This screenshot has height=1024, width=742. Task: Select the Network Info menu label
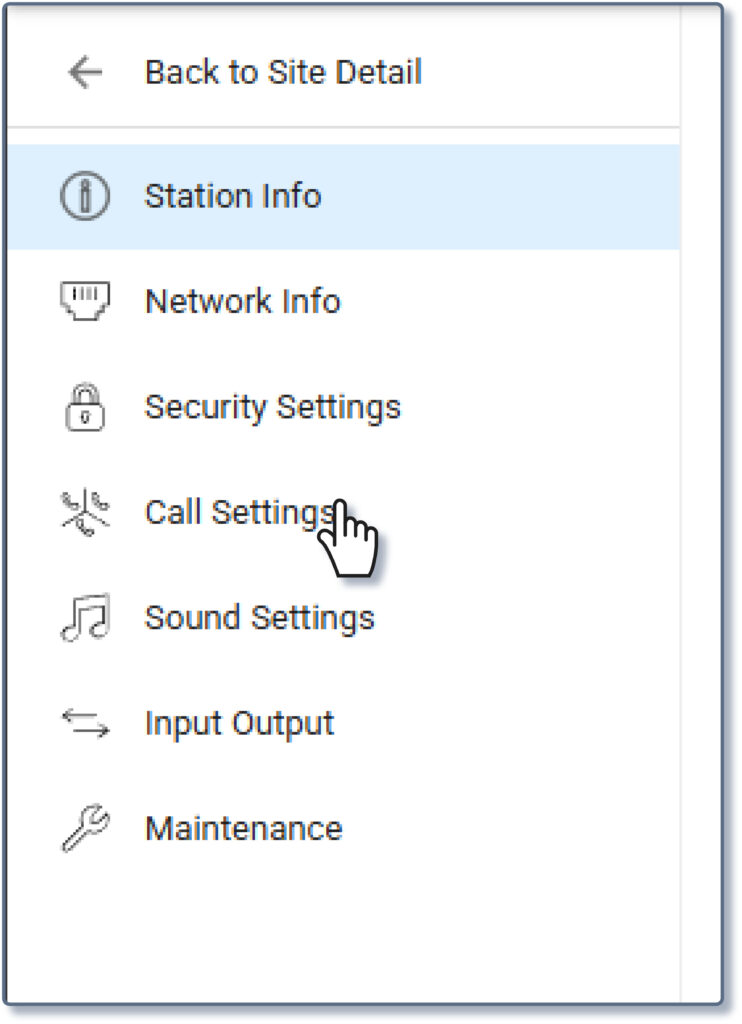point(242,301)
